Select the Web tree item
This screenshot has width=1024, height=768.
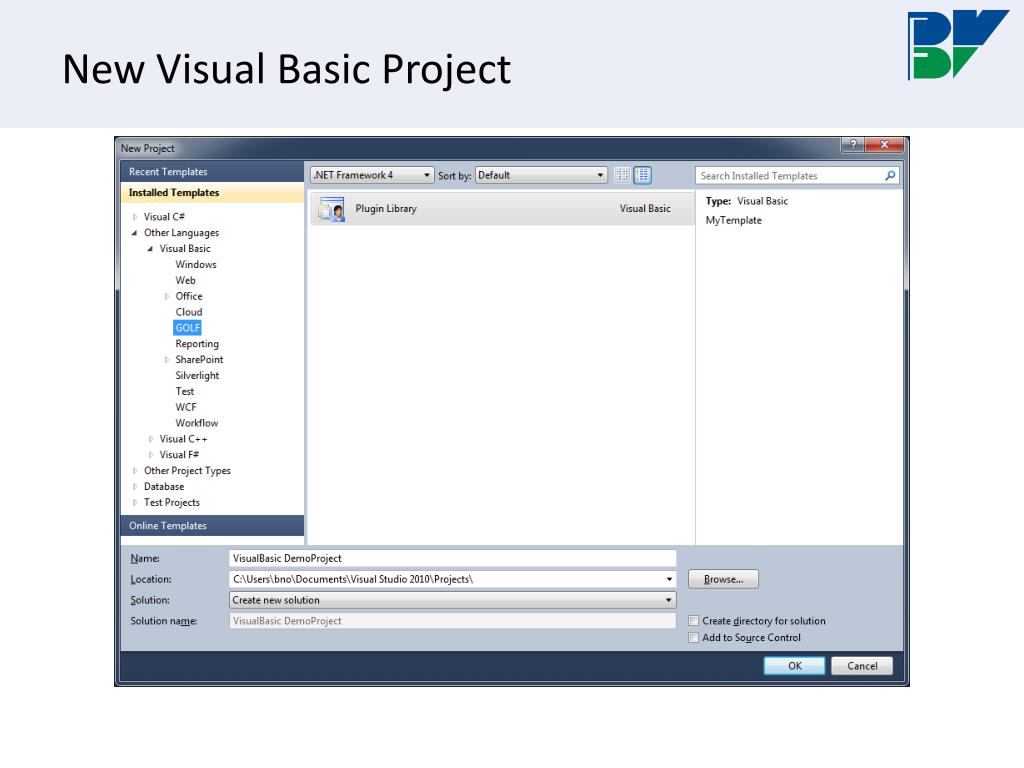coord(185,280)
